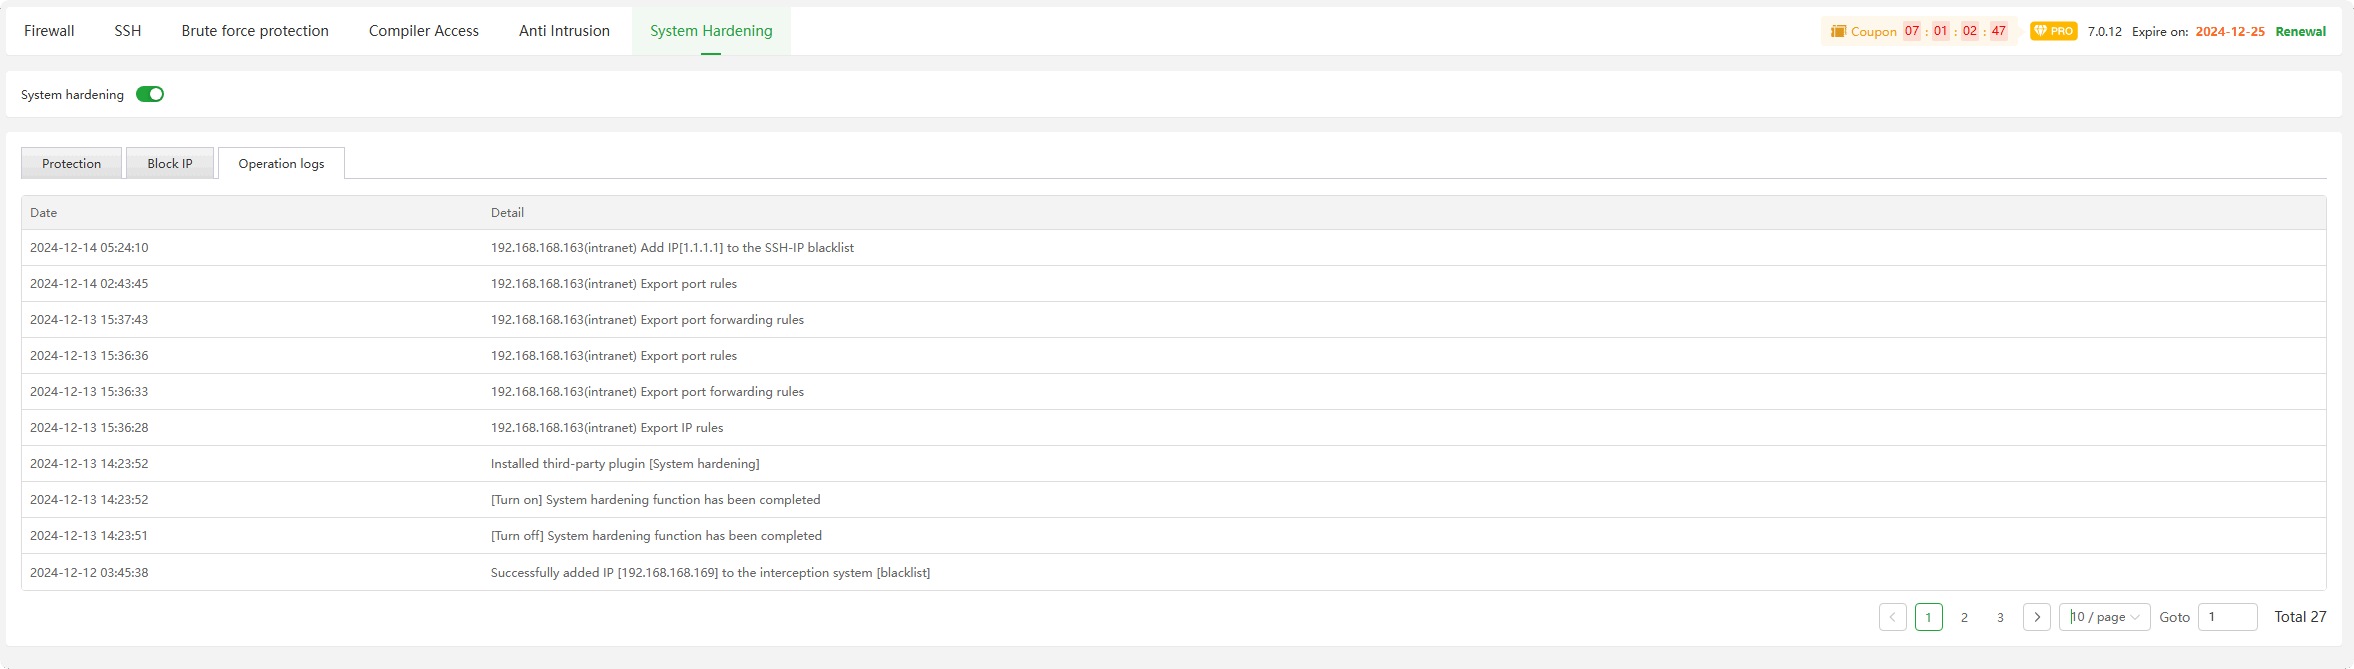Click the PRO diamond badge
The height and width of the screenshot is (669, 2354).
point(2053,31)
